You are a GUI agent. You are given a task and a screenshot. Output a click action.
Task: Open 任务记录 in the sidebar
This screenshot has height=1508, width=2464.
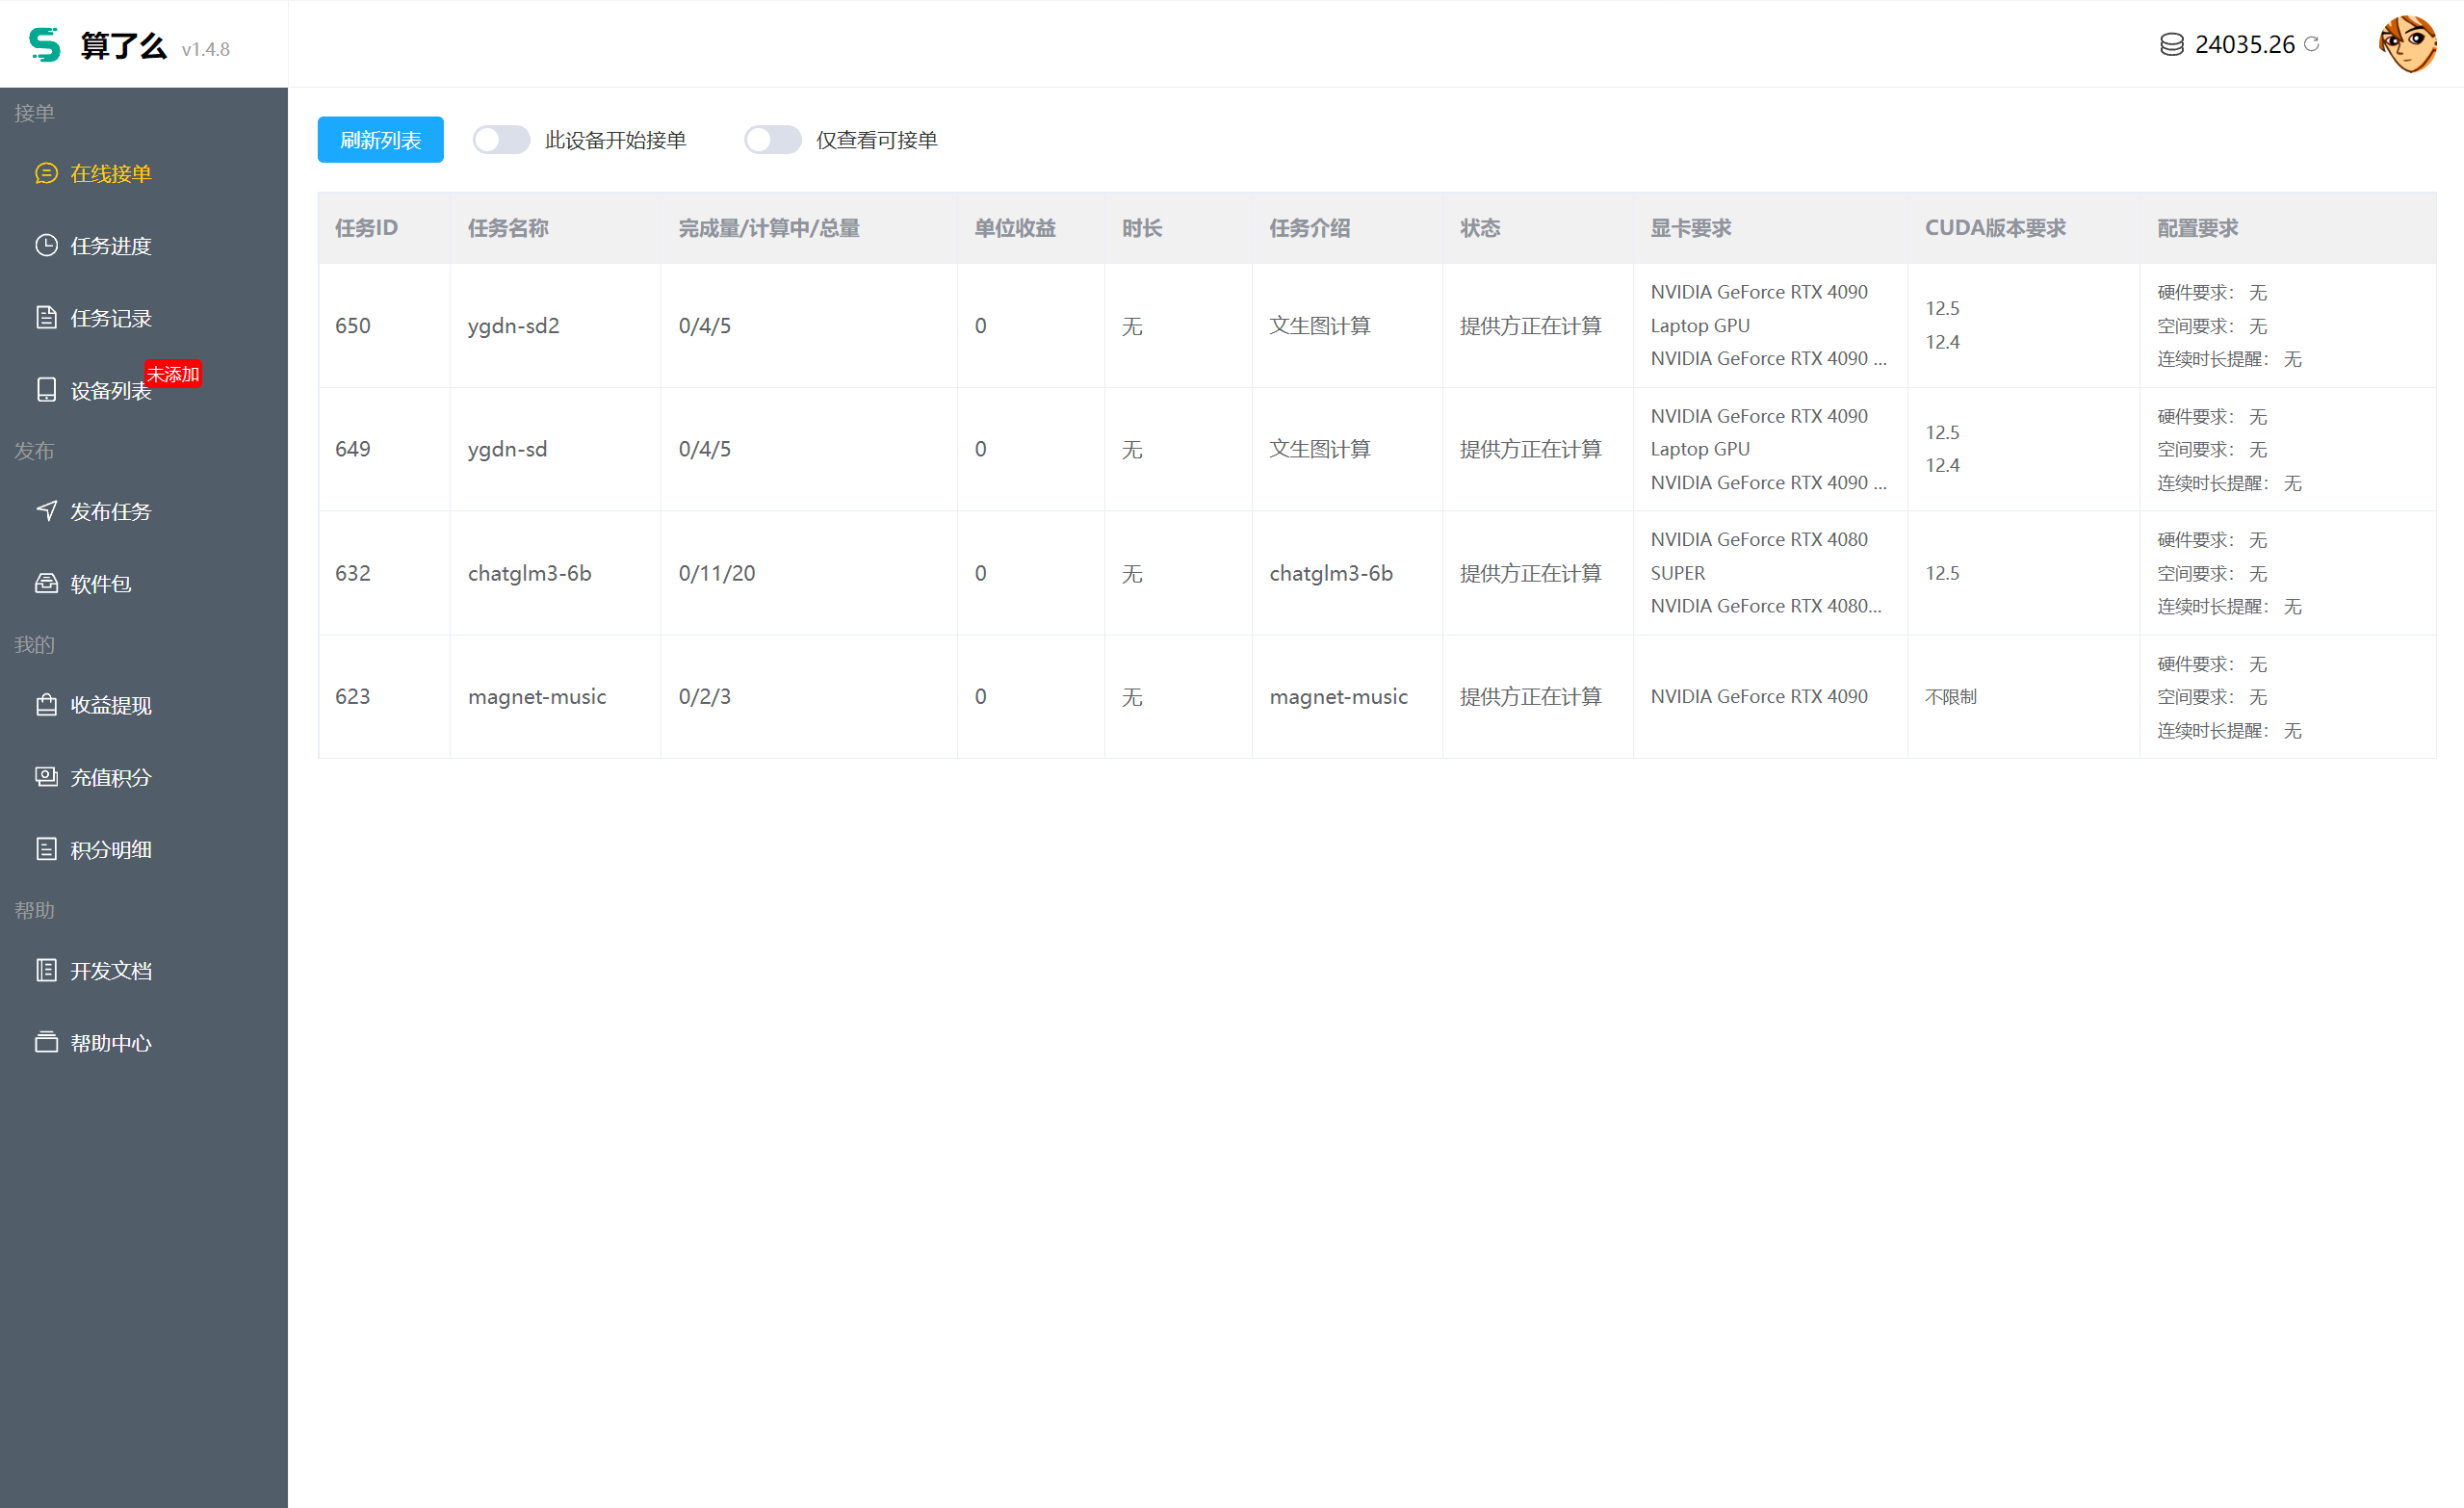click(110, 318)
